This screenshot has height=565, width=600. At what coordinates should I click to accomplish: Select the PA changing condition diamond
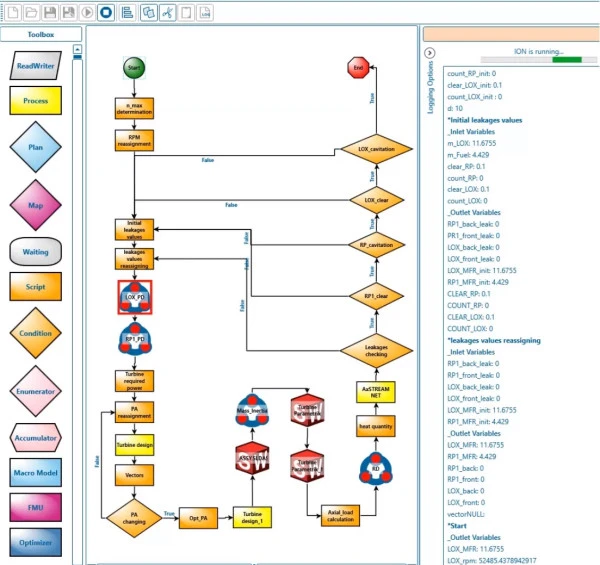tap(134, 518)
